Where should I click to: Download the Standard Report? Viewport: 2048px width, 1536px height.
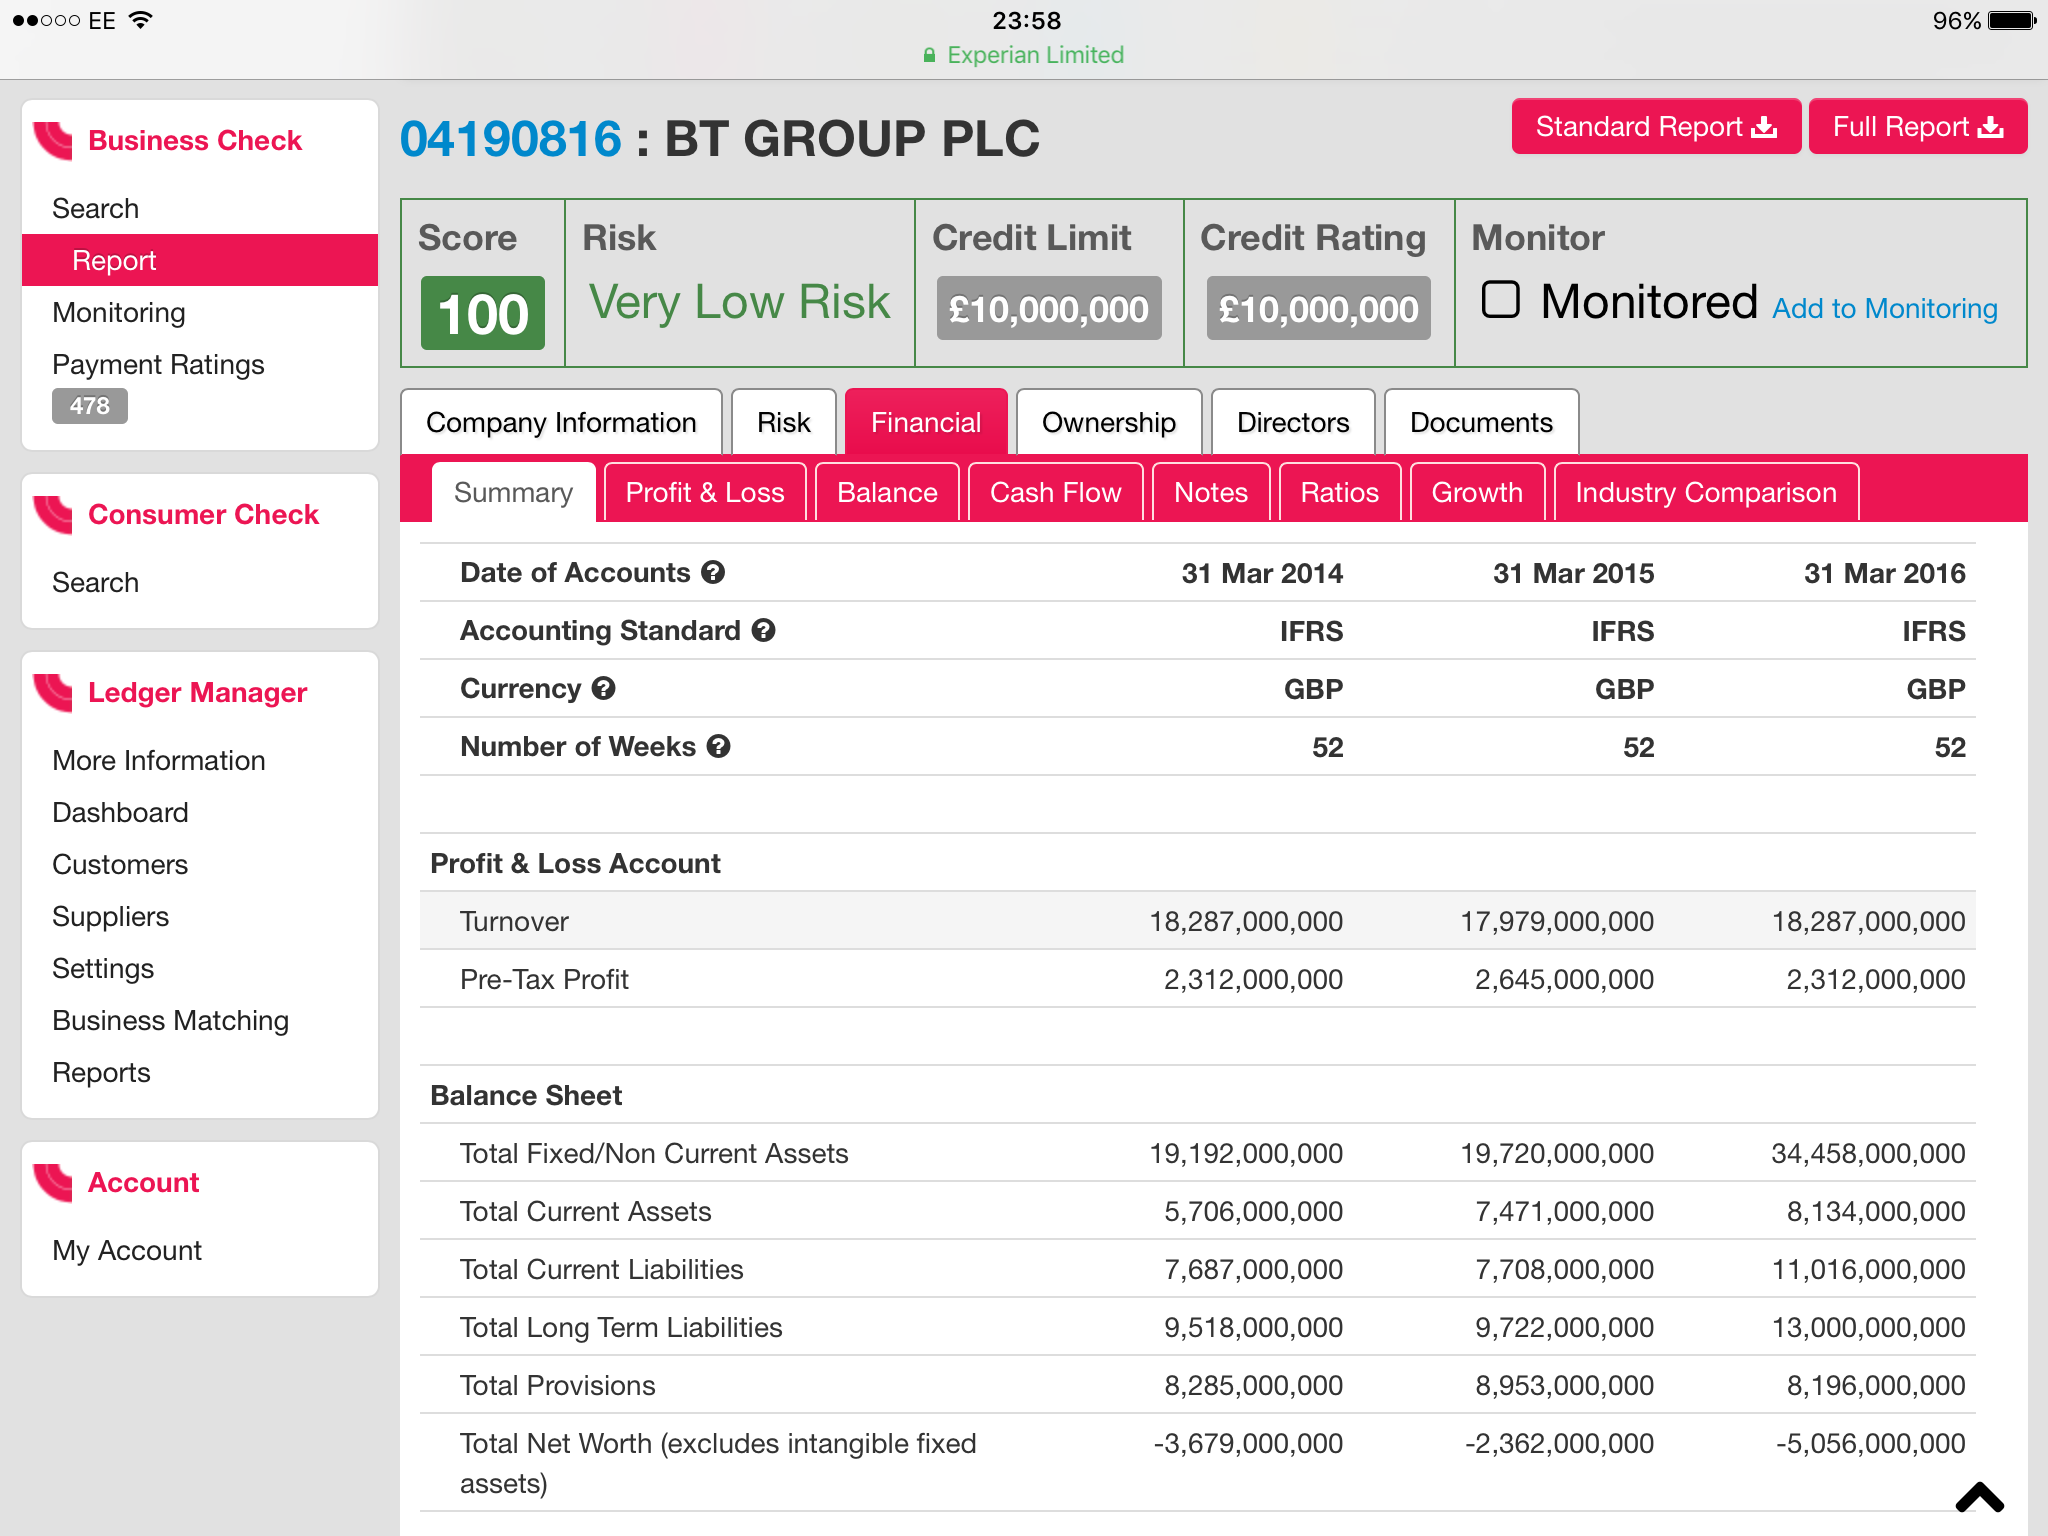(1656, 127)
